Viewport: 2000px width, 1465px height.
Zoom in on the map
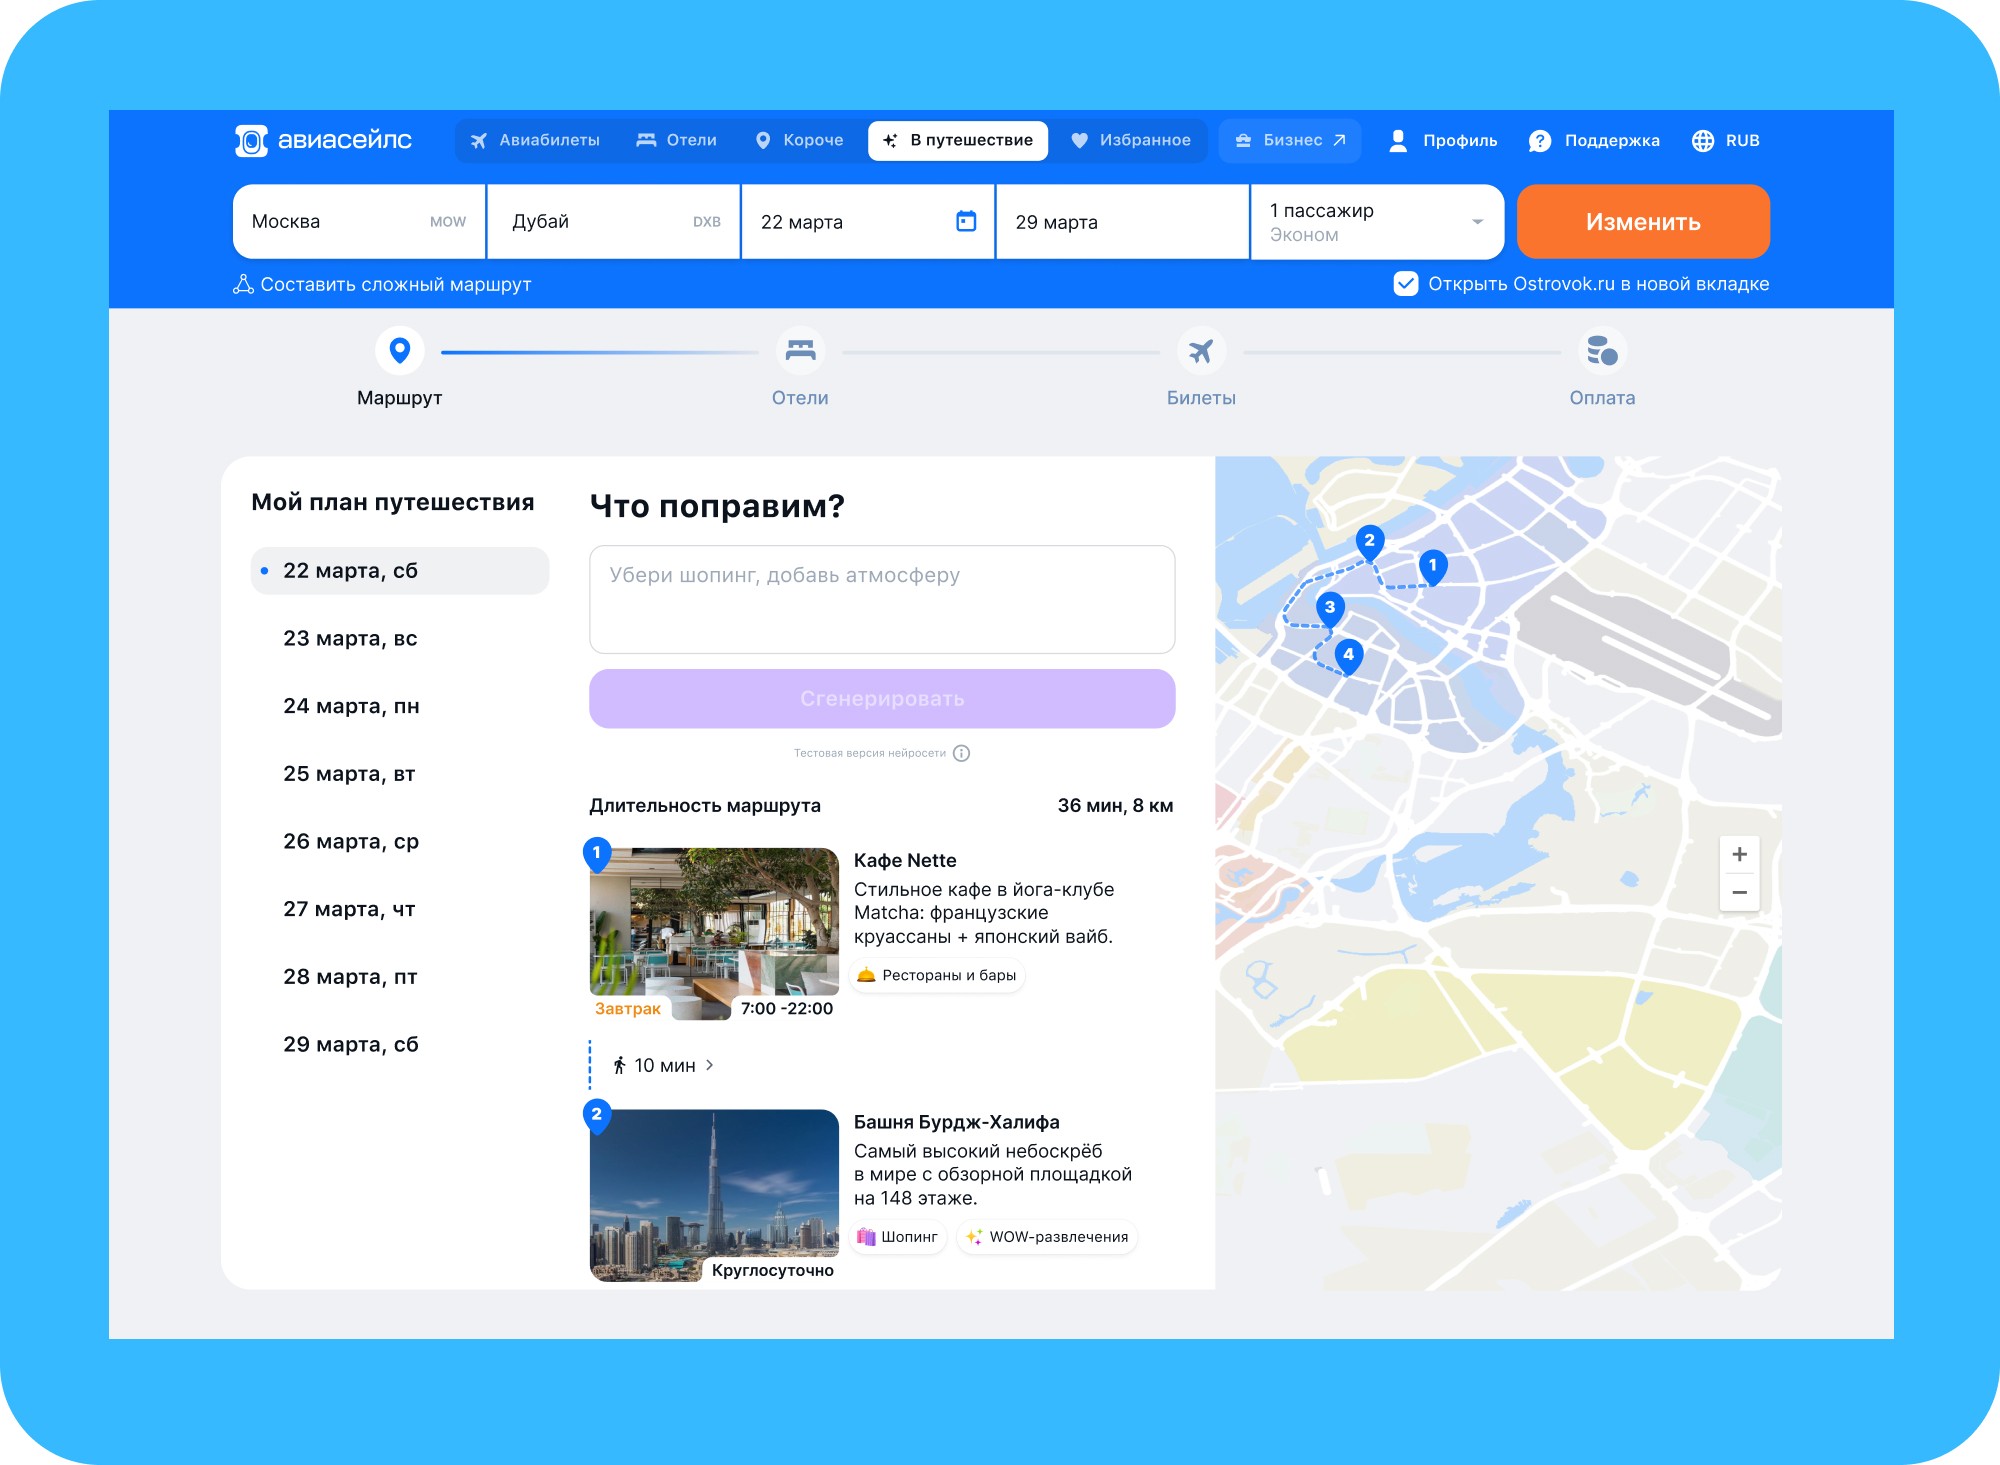click(1739, 854)
